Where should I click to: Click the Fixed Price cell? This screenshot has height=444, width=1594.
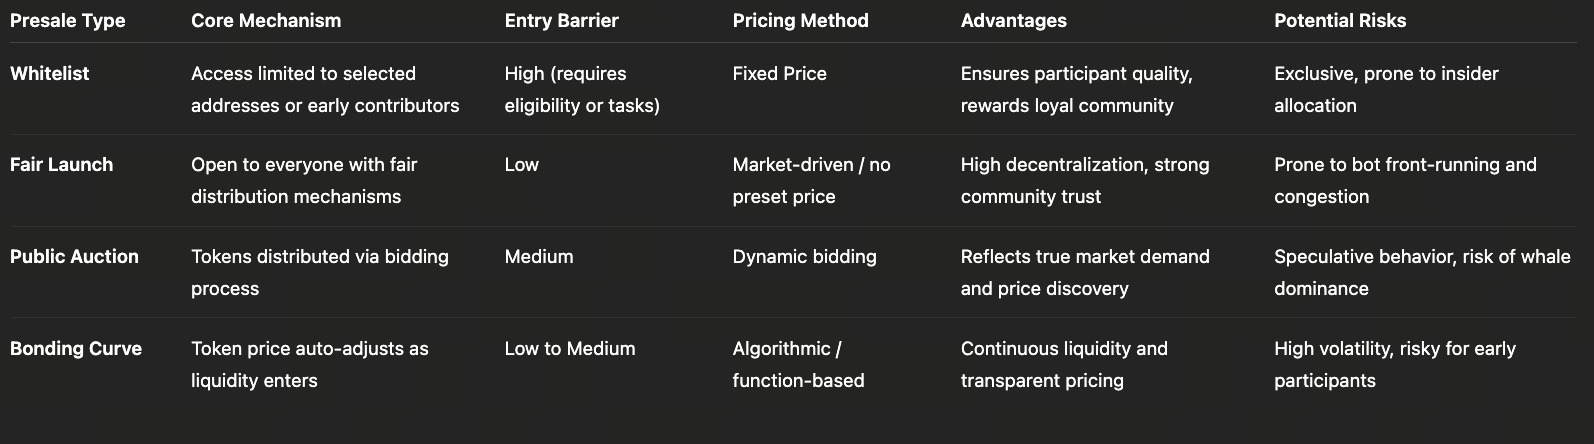pos(779,74)
